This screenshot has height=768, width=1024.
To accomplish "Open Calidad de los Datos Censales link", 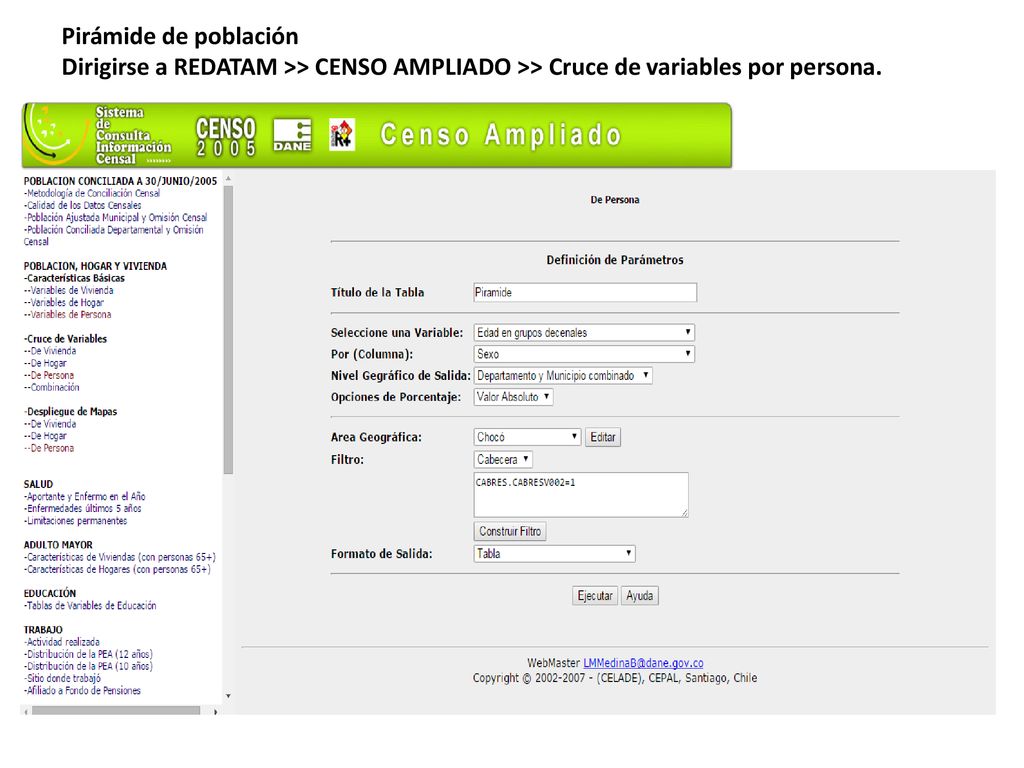I will 83,205.
